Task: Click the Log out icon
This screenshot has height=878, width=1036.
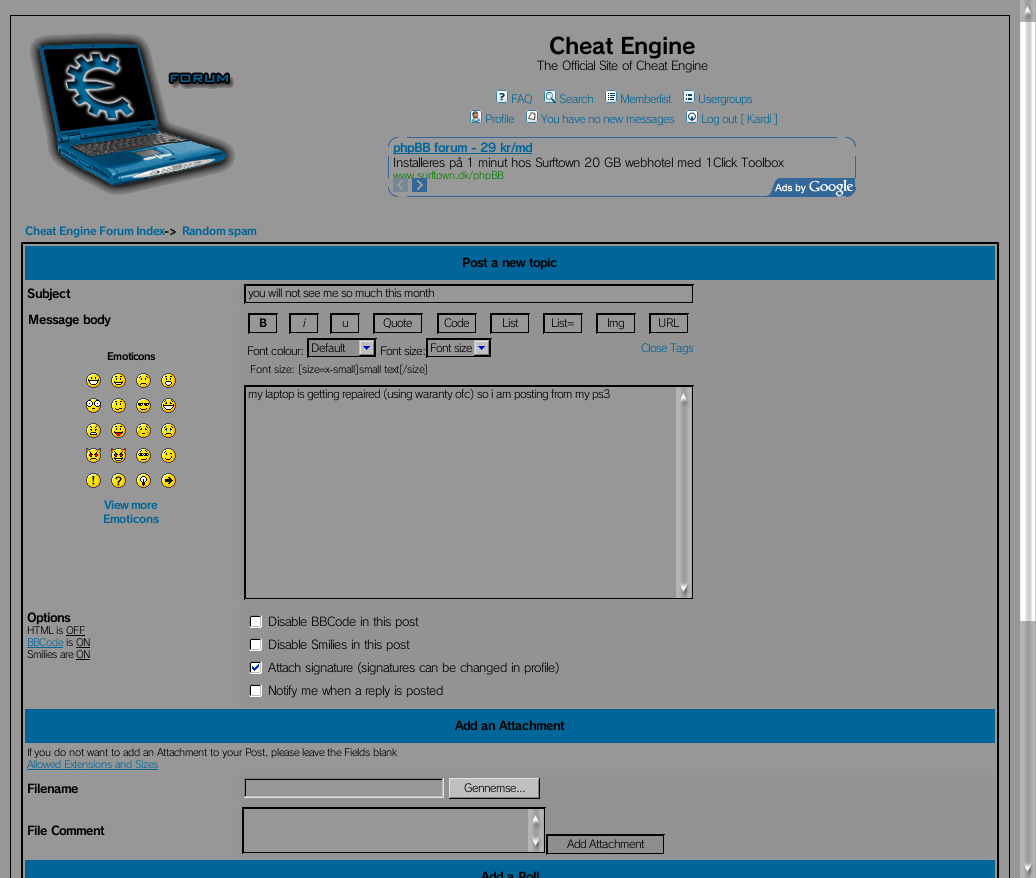Action: point(690,118)
